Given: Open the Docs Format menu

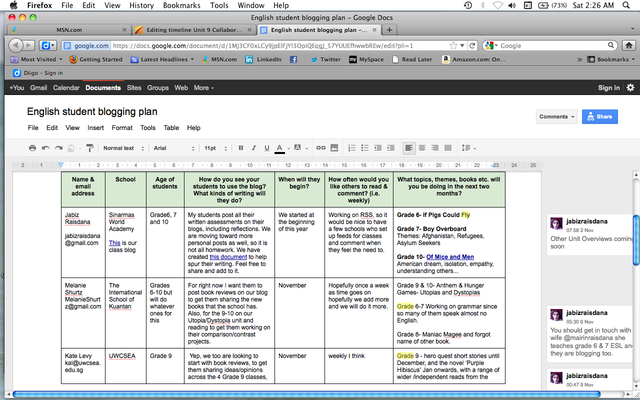Looking at the screenshot, I should (x=122, y=128).
